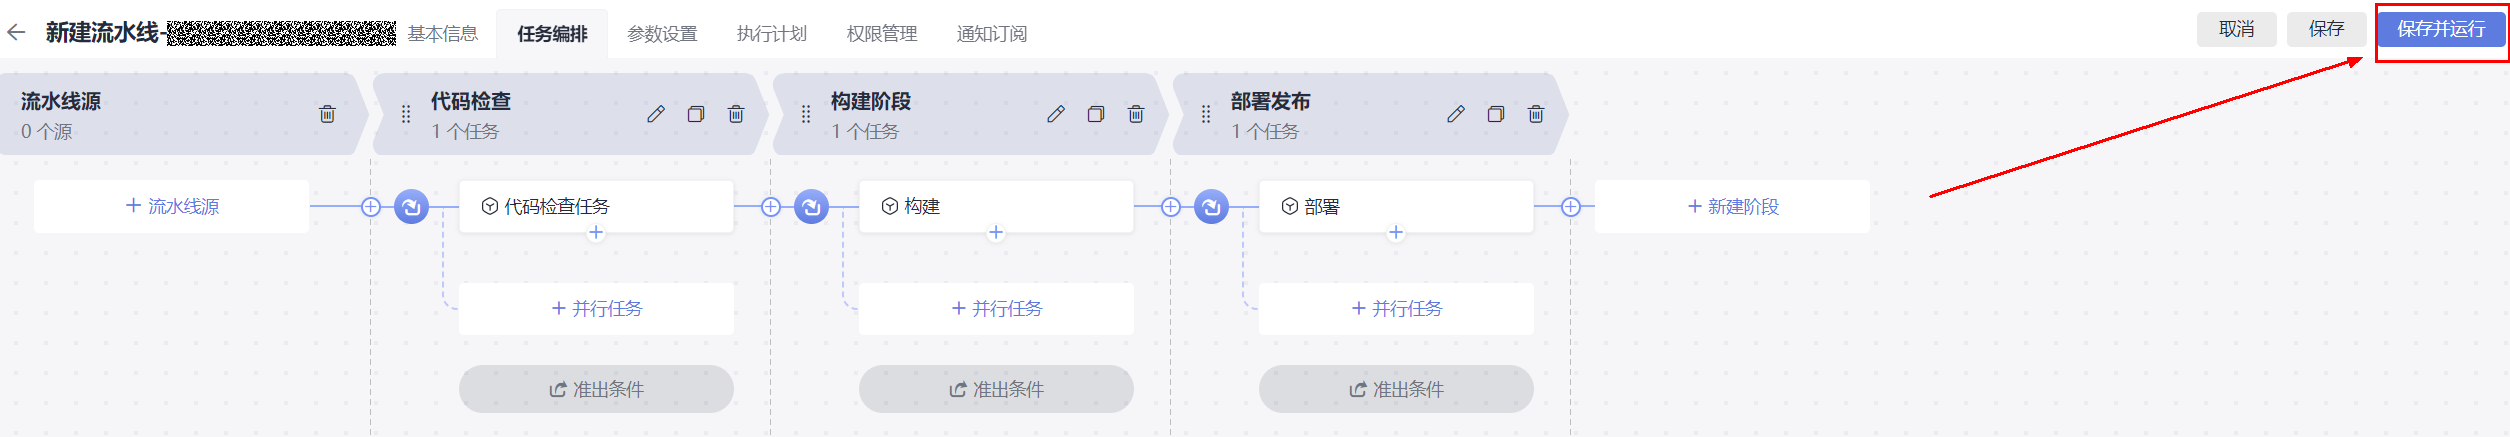The height and width of the screenshot is (437, 2510).
Task: Add a 流水线源 pipeline source
Action: click(x=171, y=206)
